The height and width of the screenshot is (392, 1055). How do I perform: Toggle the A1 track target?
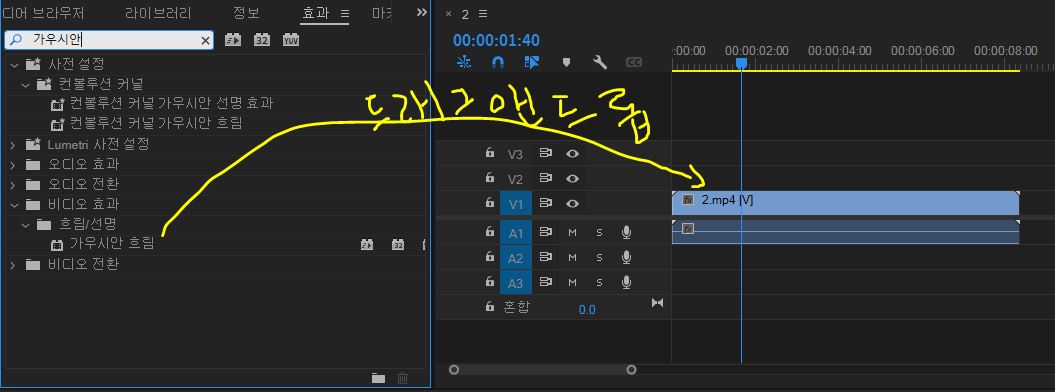pos(515,233)
